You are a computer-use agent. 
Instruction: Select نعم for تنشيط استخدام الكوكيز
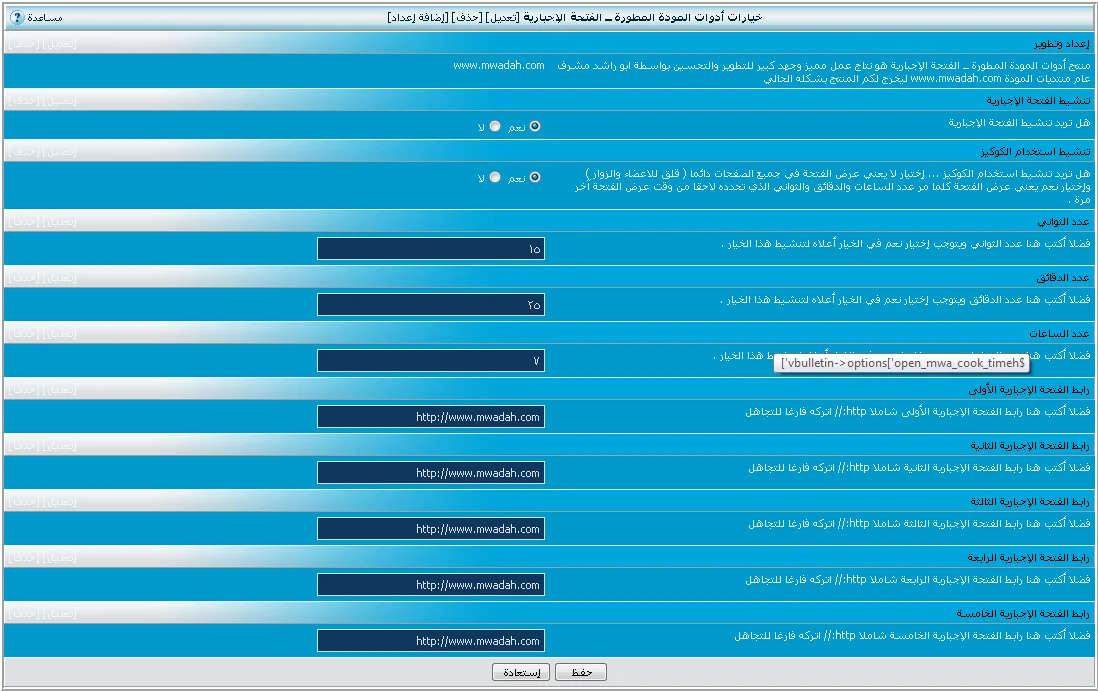[535, 177]
